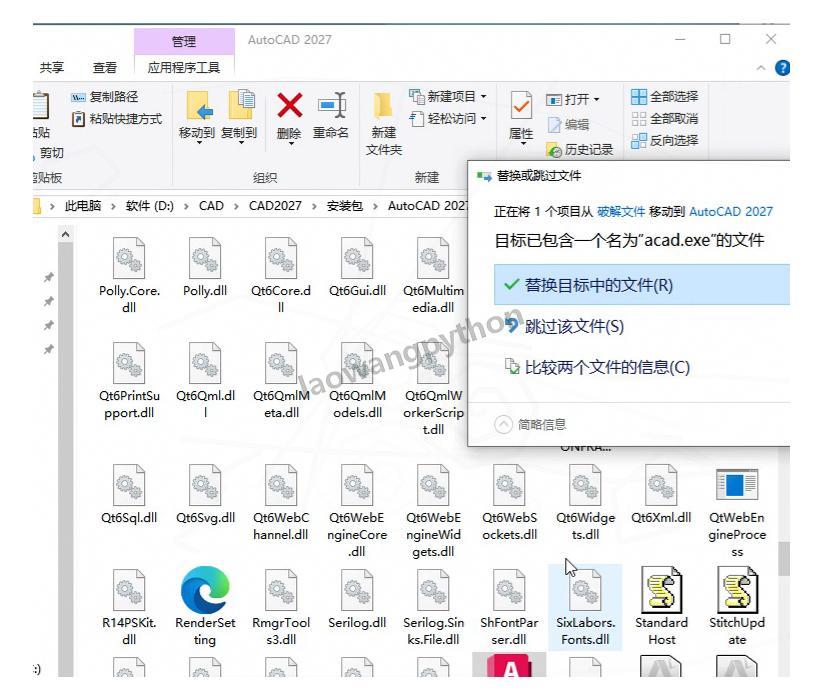Select the red AutoCAD application icon
This screenshot has height=700, width=823.
pos(509,665)
